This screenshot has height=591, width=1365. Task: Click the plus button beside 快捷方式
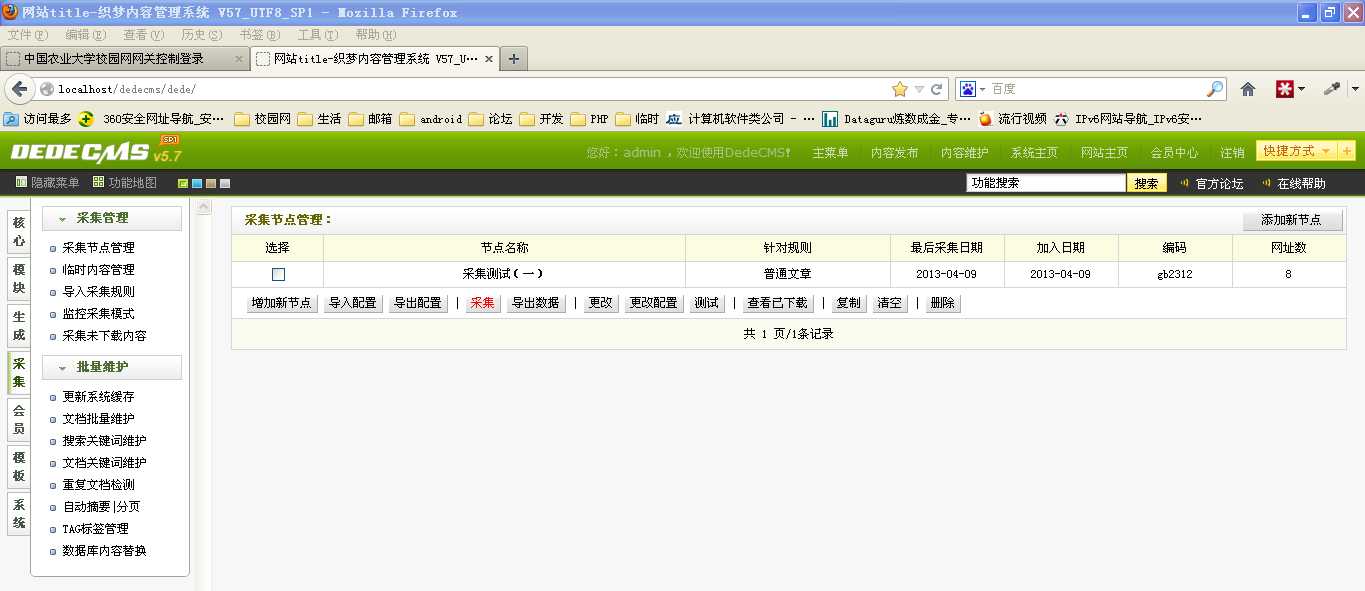[x=1346, y=151]
